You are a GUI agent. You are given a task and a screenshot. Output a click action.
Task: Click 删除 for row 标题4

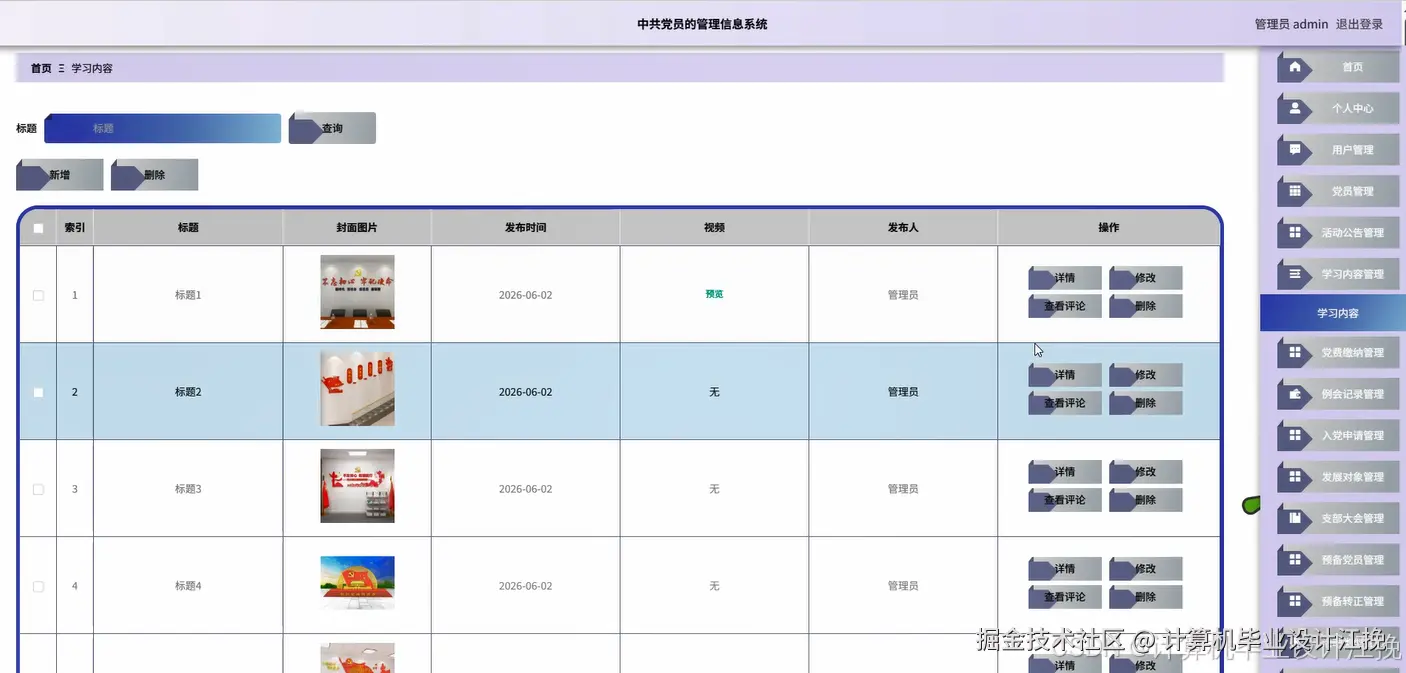pos(1146,597)
